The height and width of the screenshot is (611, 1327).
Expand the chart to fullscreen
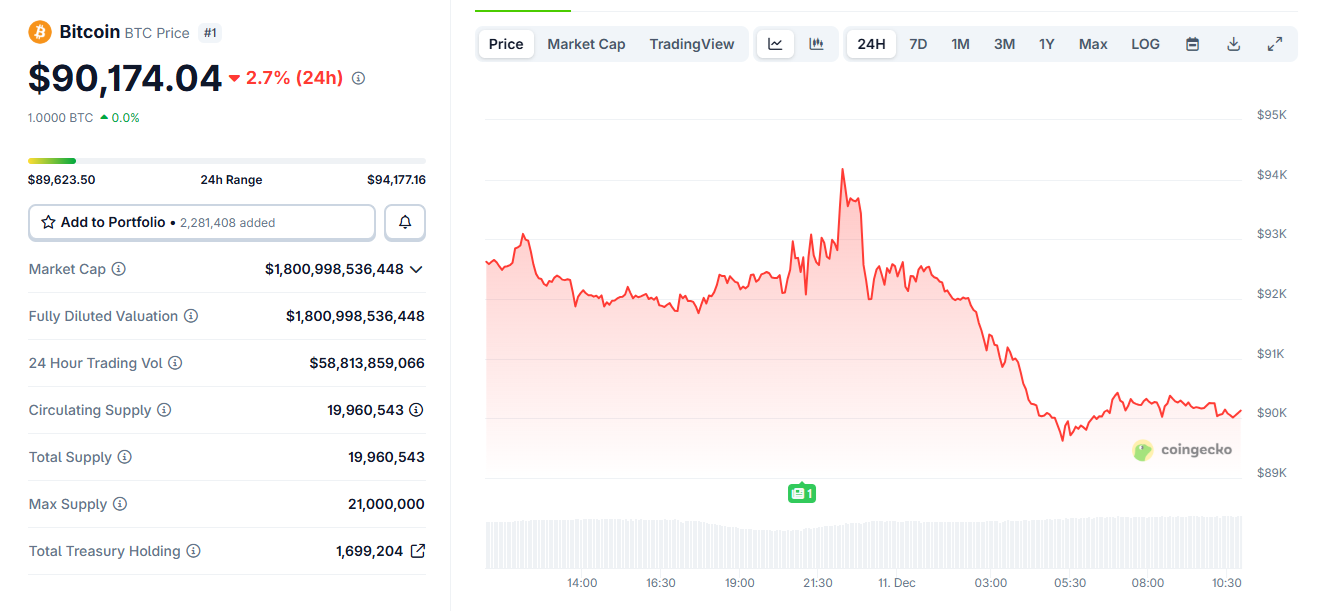pyautogui.click(x=1274, y=43)
